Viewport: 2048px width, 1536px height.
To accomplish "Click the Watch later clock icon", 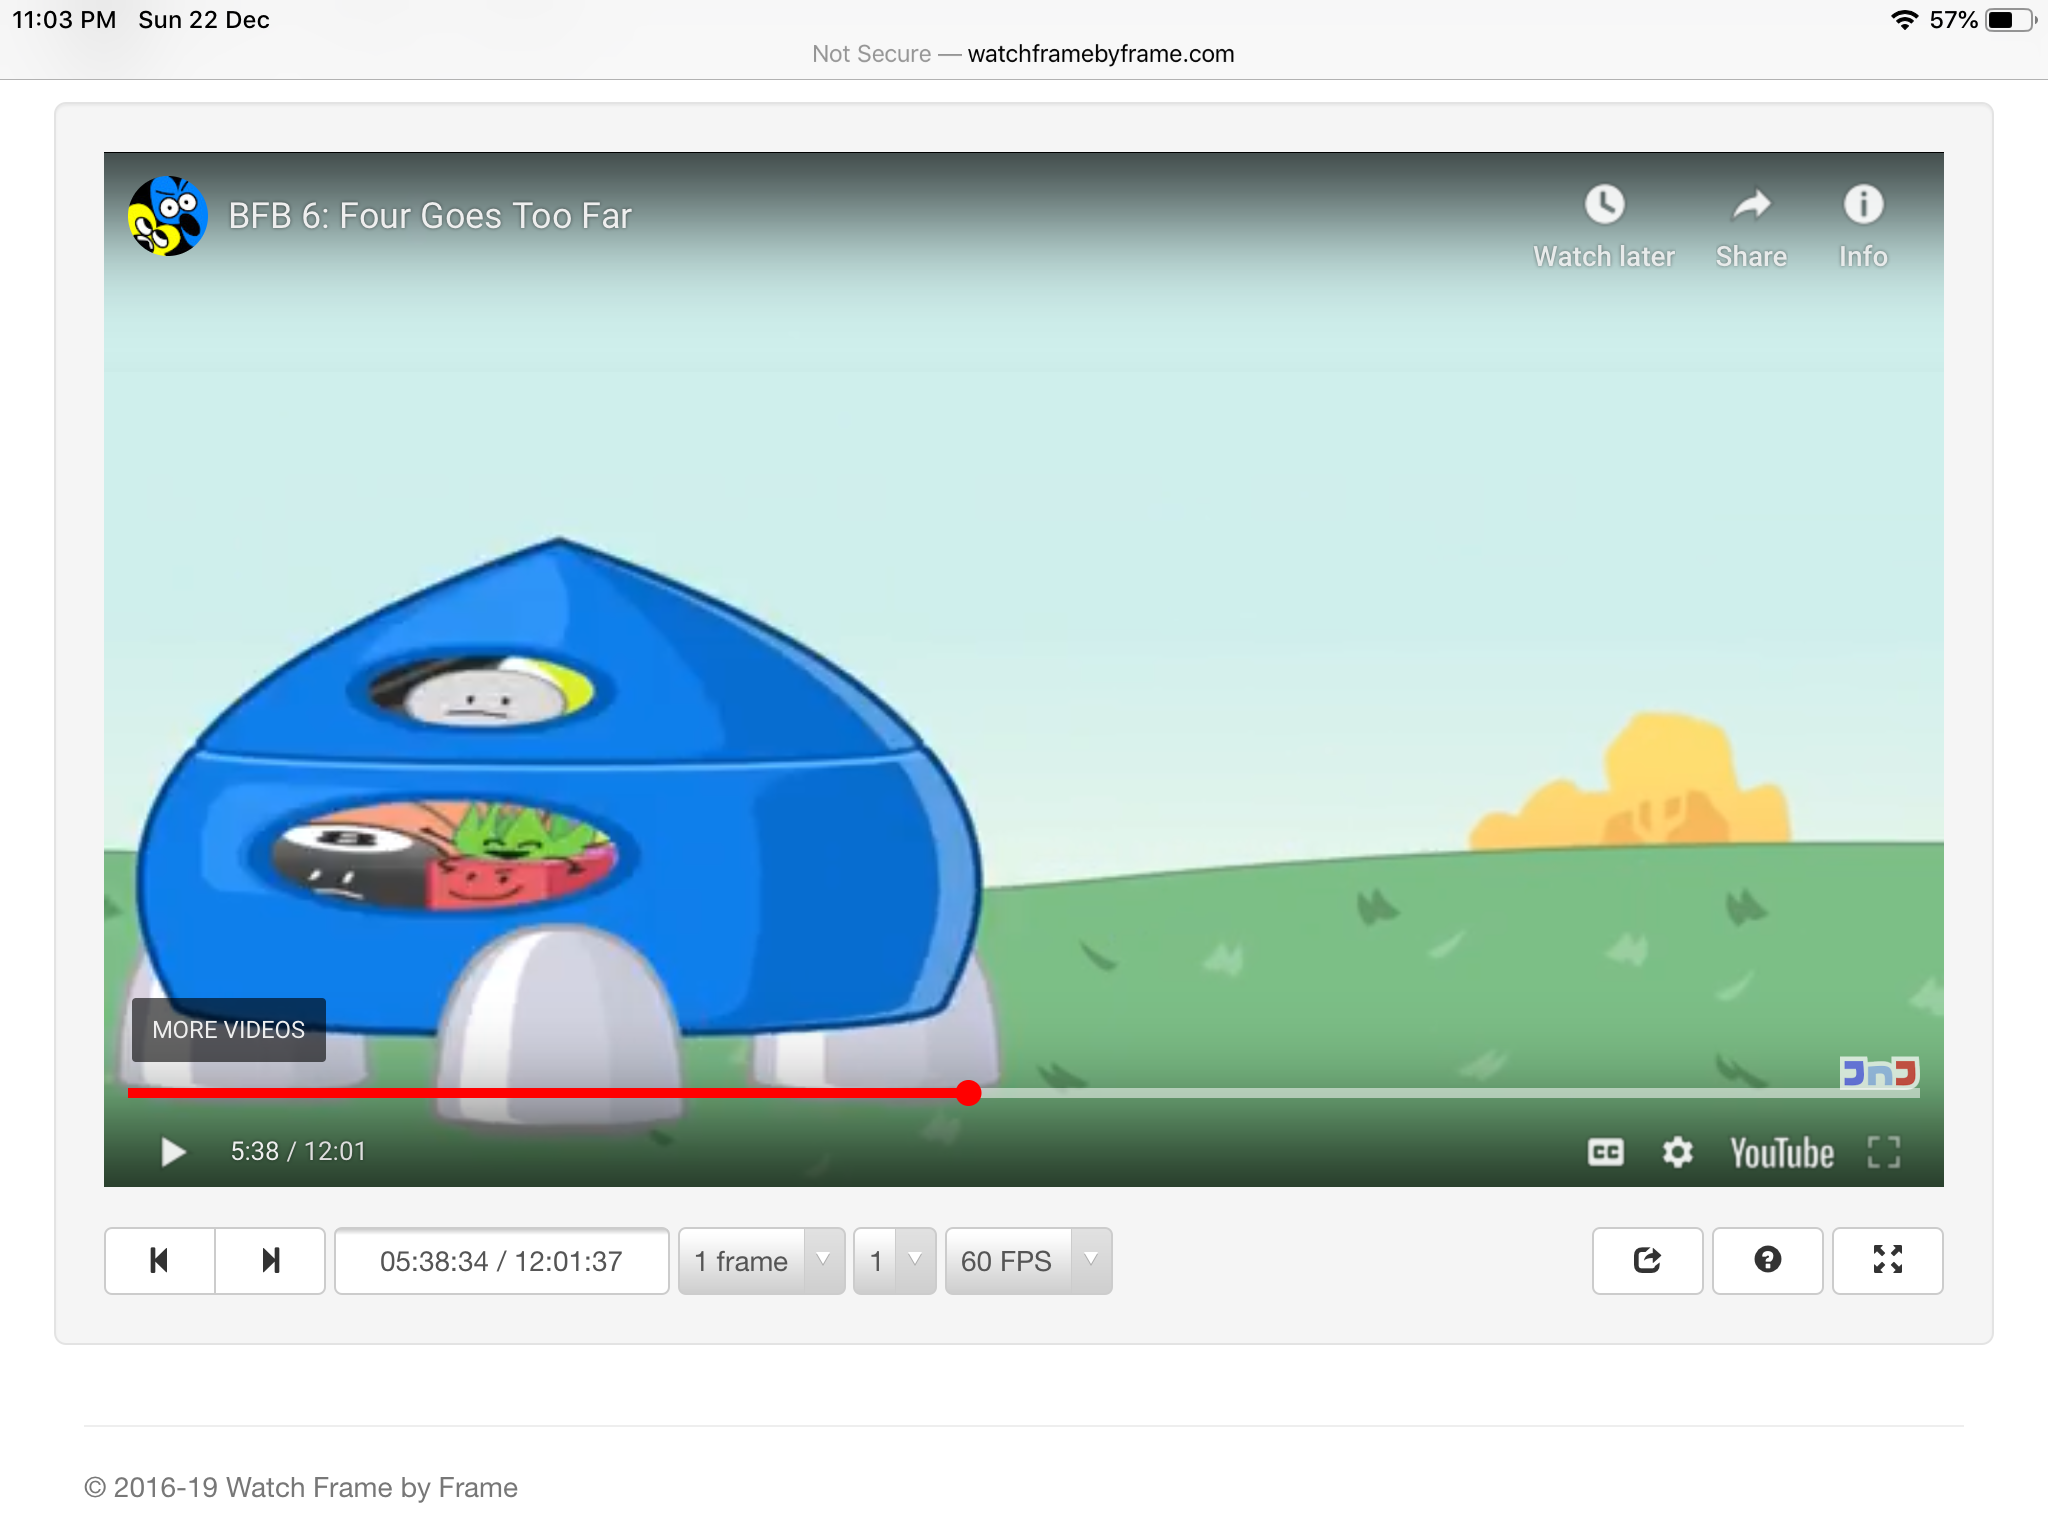I will 1604,205.
